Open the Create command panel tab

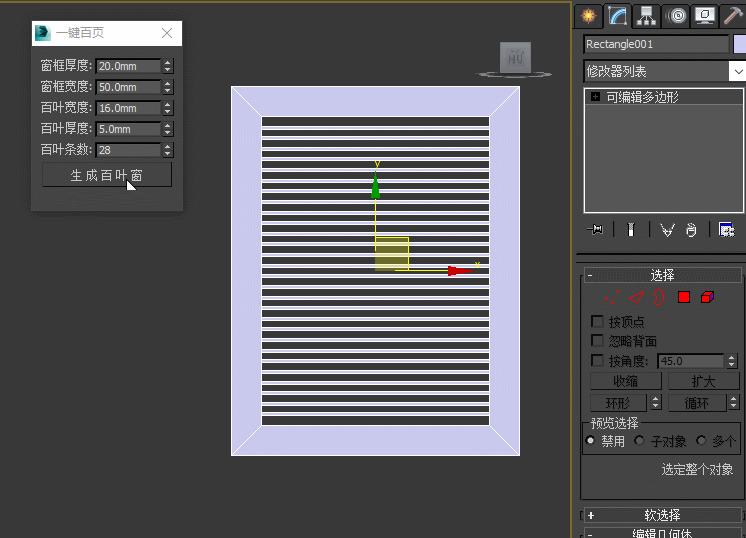point(588,16)
